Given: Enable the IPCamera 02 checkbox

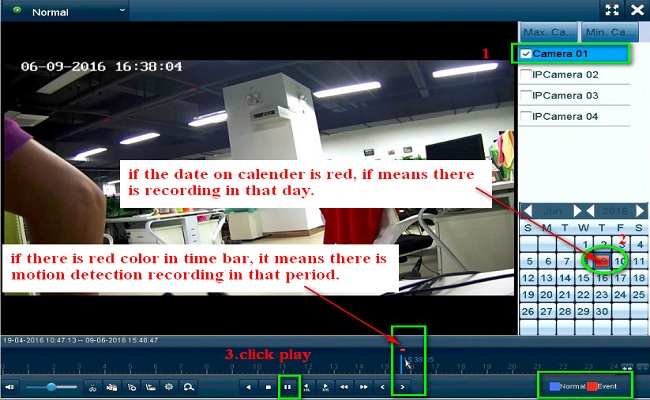Looking at the screenshot, I should (526, 75).
